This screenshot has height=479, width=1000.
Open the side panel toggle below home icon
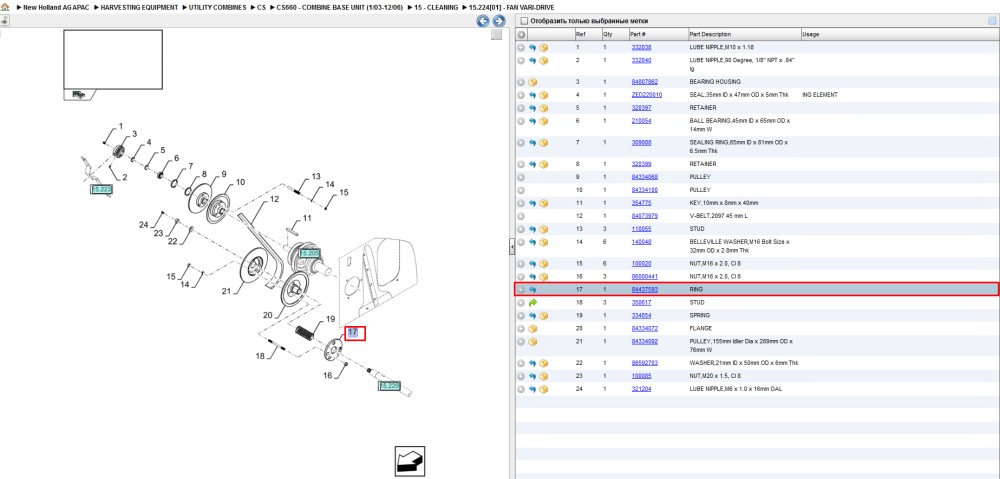[x=4, y=20]
